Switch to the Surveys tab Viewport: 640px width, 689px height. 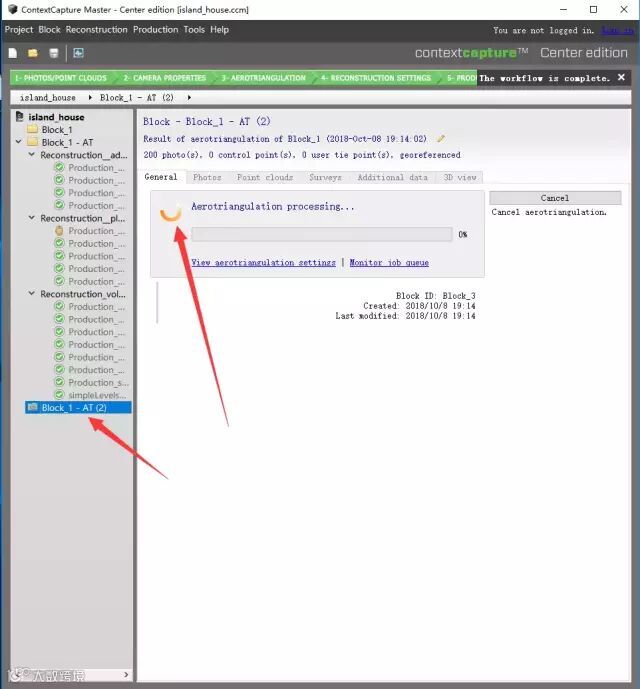(x=325, y=177)
